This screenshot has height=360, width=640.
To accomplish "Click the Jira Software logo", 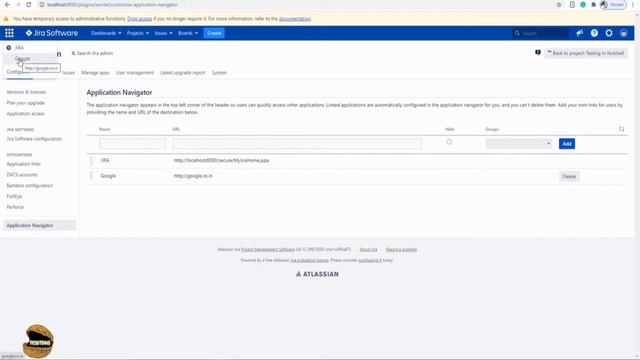I will 52,33.
